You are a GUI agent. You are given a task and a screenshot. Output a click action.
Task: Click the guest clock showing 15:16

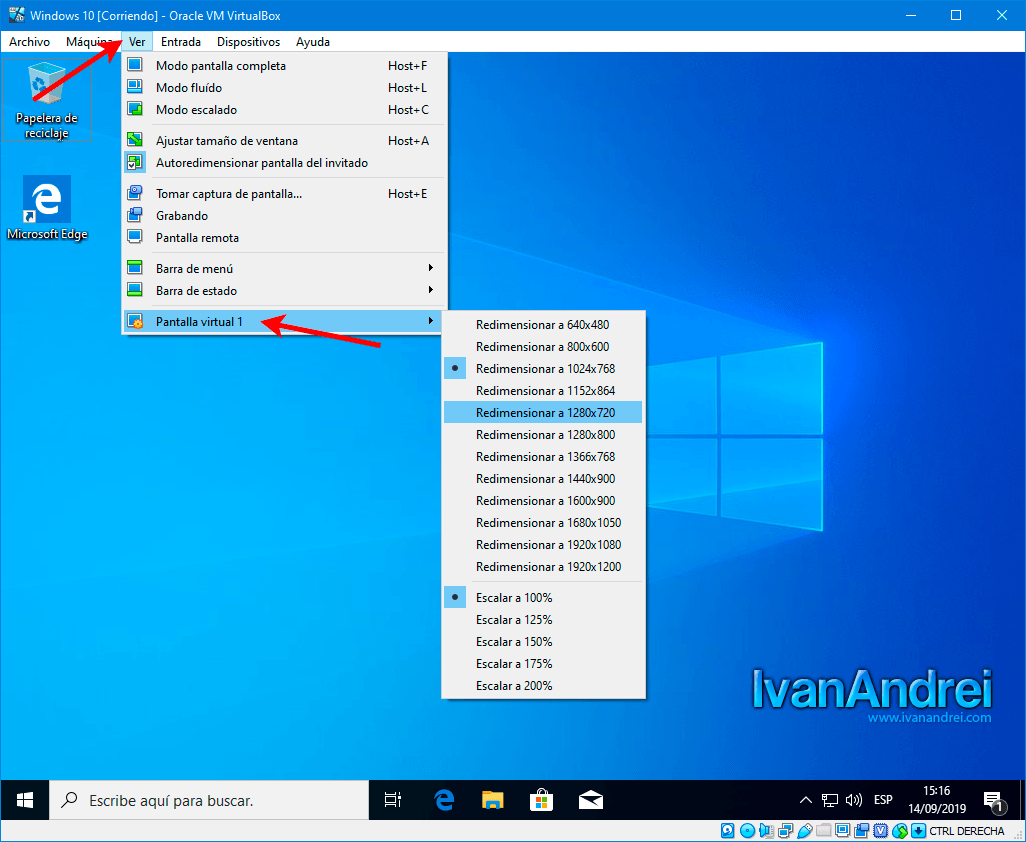click(x=936, y=799)
